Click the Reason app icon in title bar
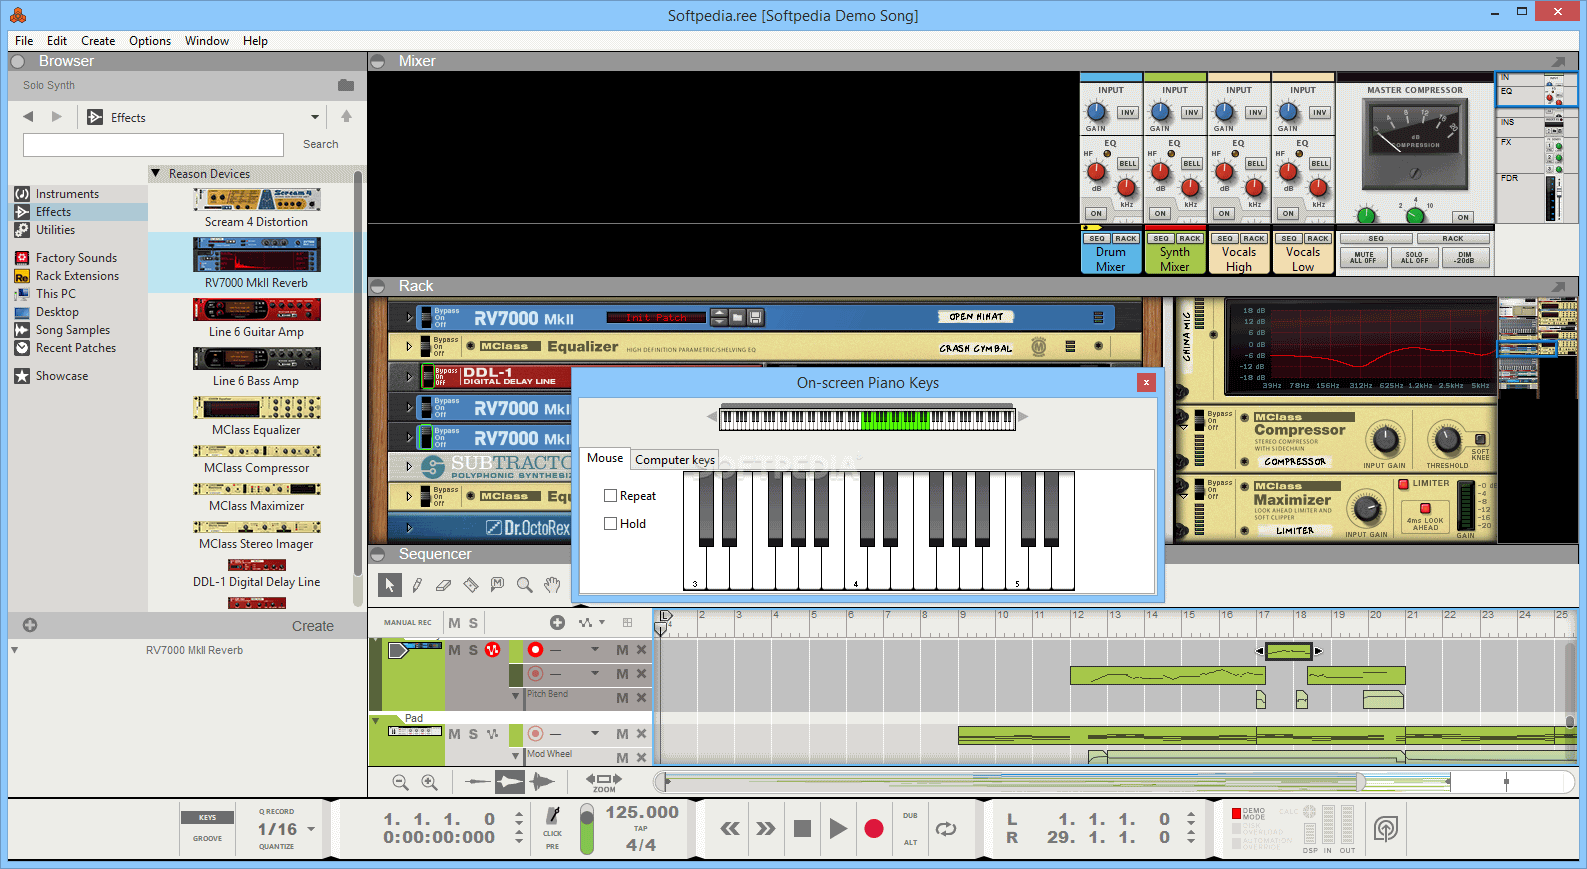The height and width of the screenshot is (869, 1587). pyautogui.click(x=18, y=15)
